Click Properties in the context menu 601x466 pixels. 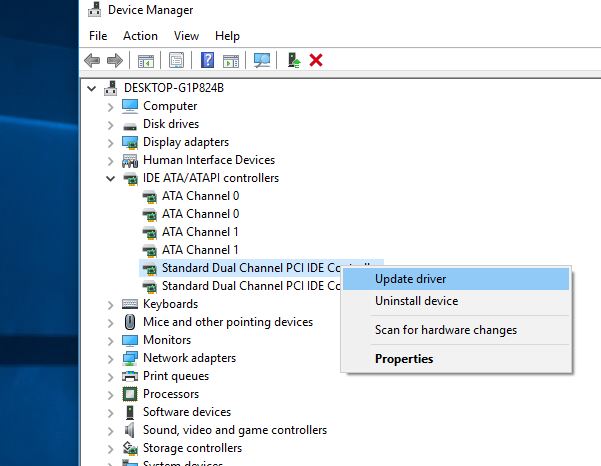(x=404, y=359)
